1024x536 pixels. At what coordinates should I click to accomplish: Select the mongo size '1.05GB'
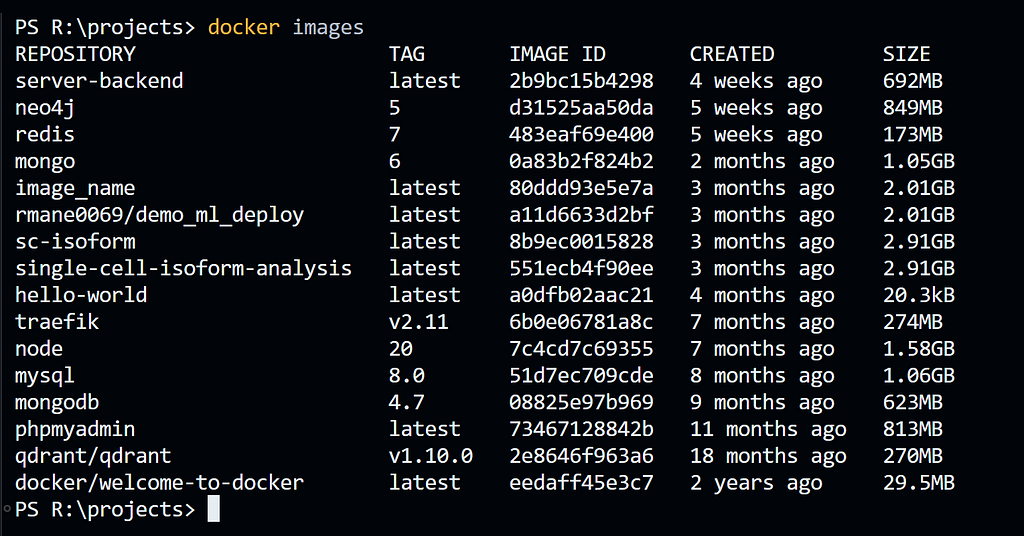point(919,161)
